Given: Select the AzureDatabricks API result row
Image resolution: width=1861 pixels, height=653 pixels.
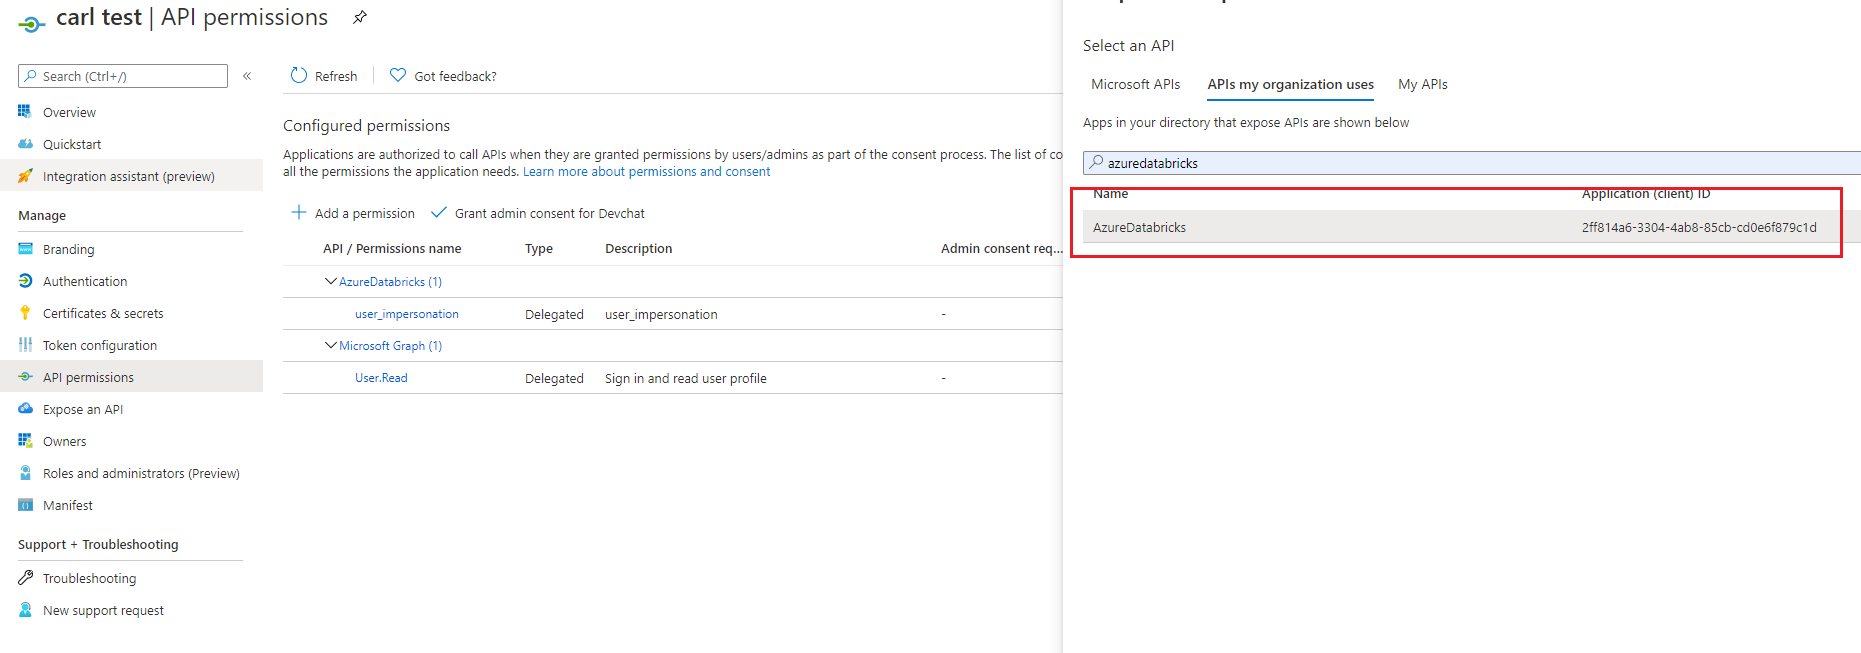Looking at the screenshot, I should click(x=1472, y=227).
